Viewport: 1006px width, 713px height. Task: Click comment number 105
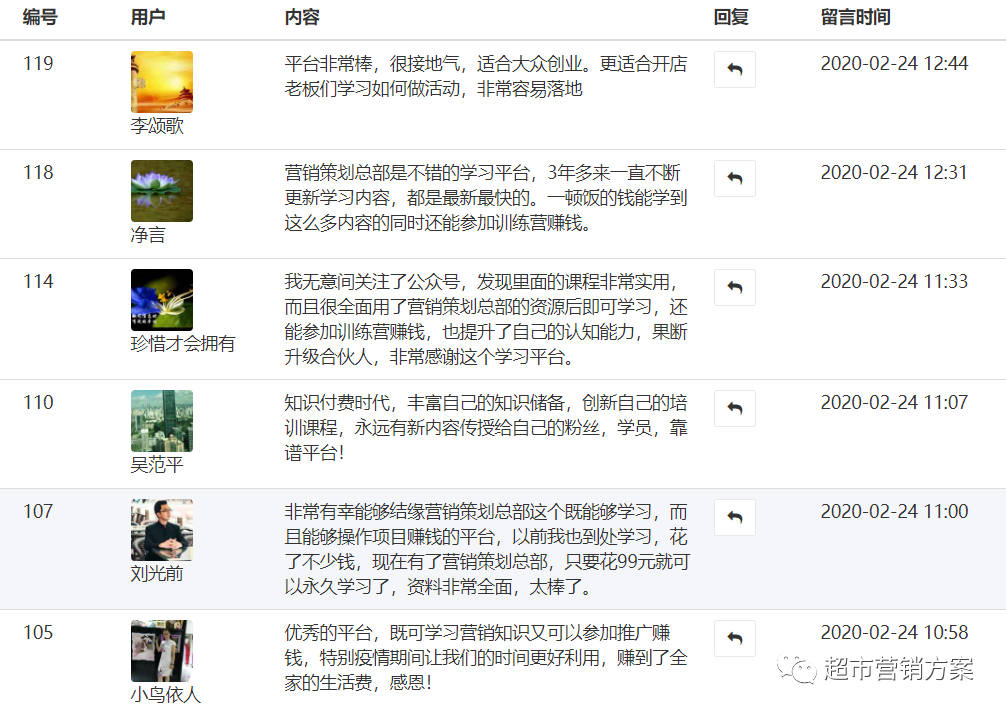[x=38, y=632]
